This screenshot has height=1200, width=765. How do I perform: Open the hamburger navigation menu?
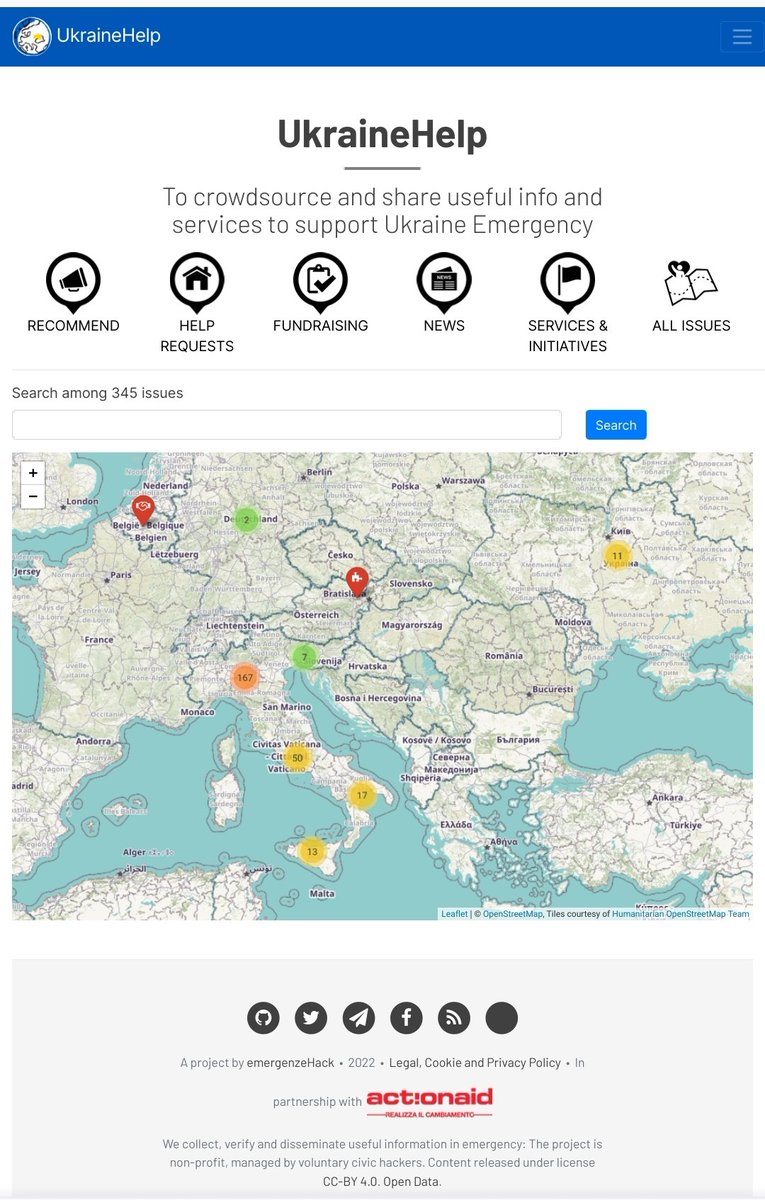click(741, 37)
